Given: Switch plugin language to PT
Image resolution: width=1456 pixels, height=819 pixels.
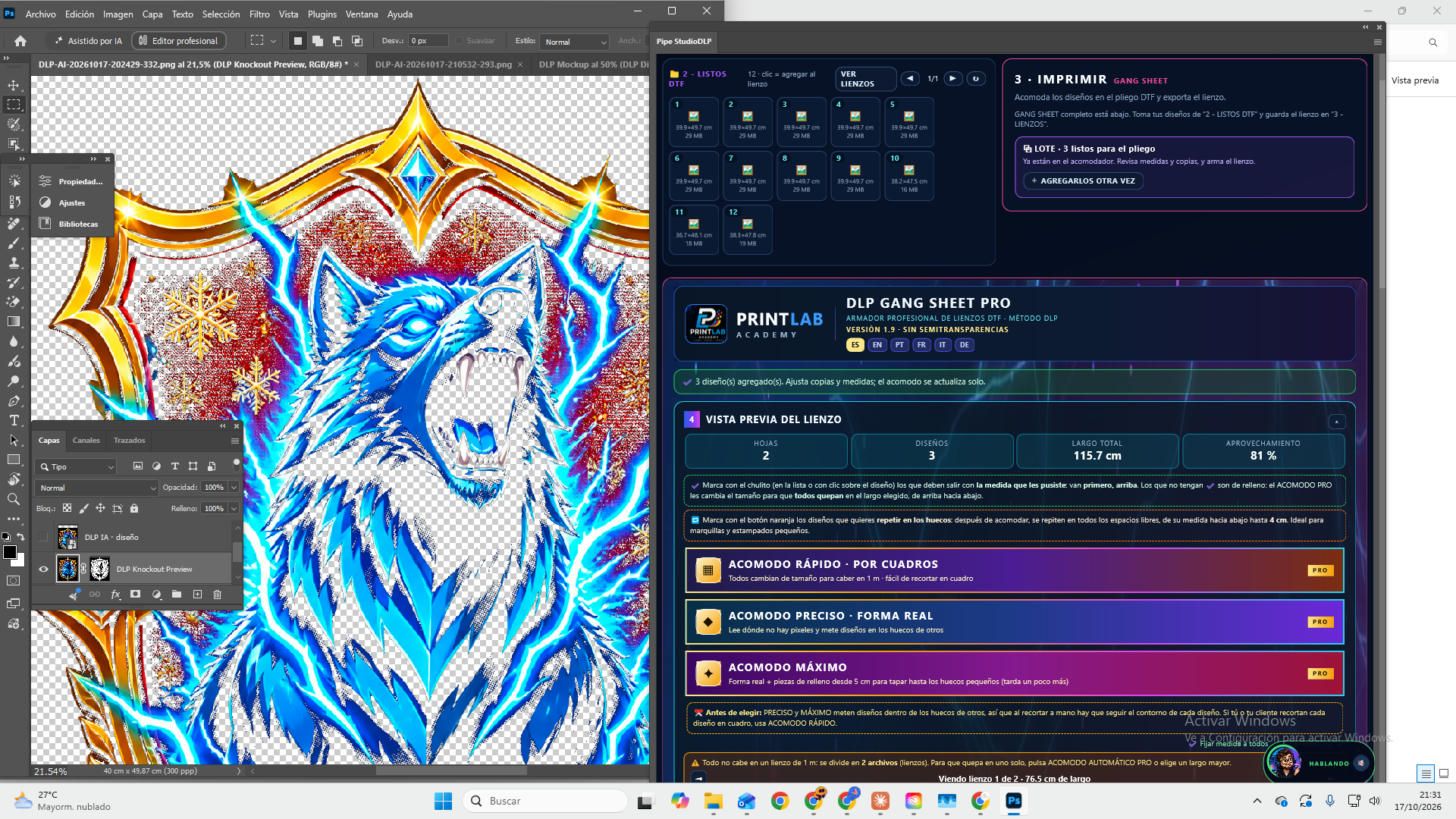Looking at the screenshot, I should [899, 344].
